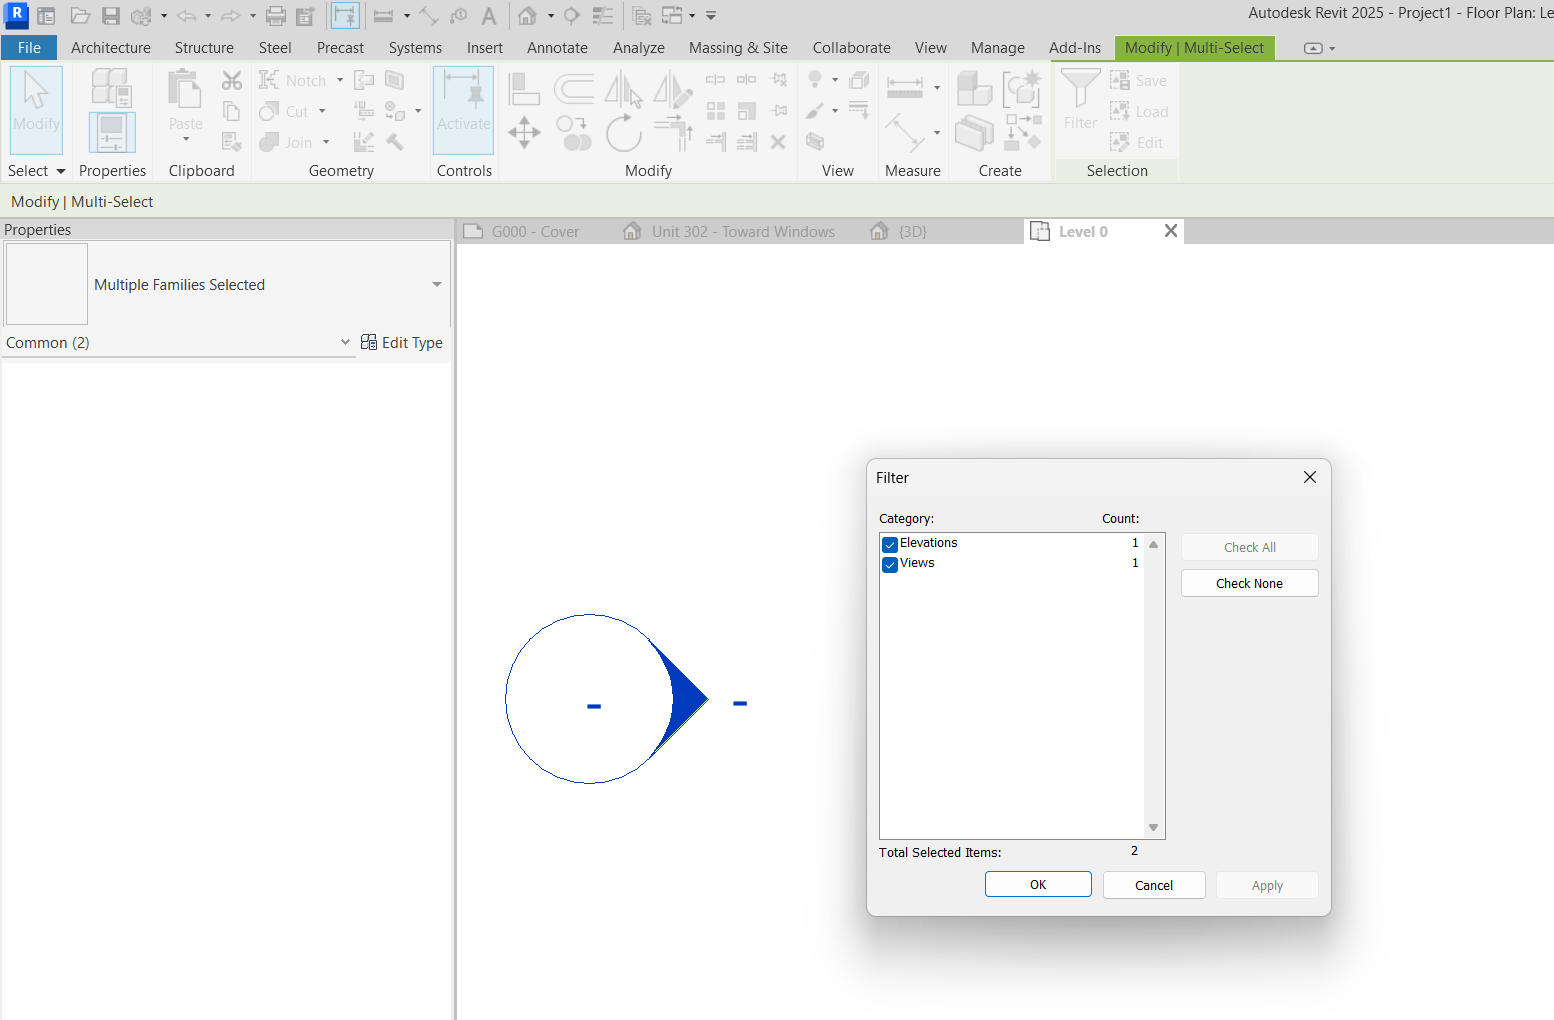
Task: Click Activate Dimensions in Controls panel
Action: (463, 110)
